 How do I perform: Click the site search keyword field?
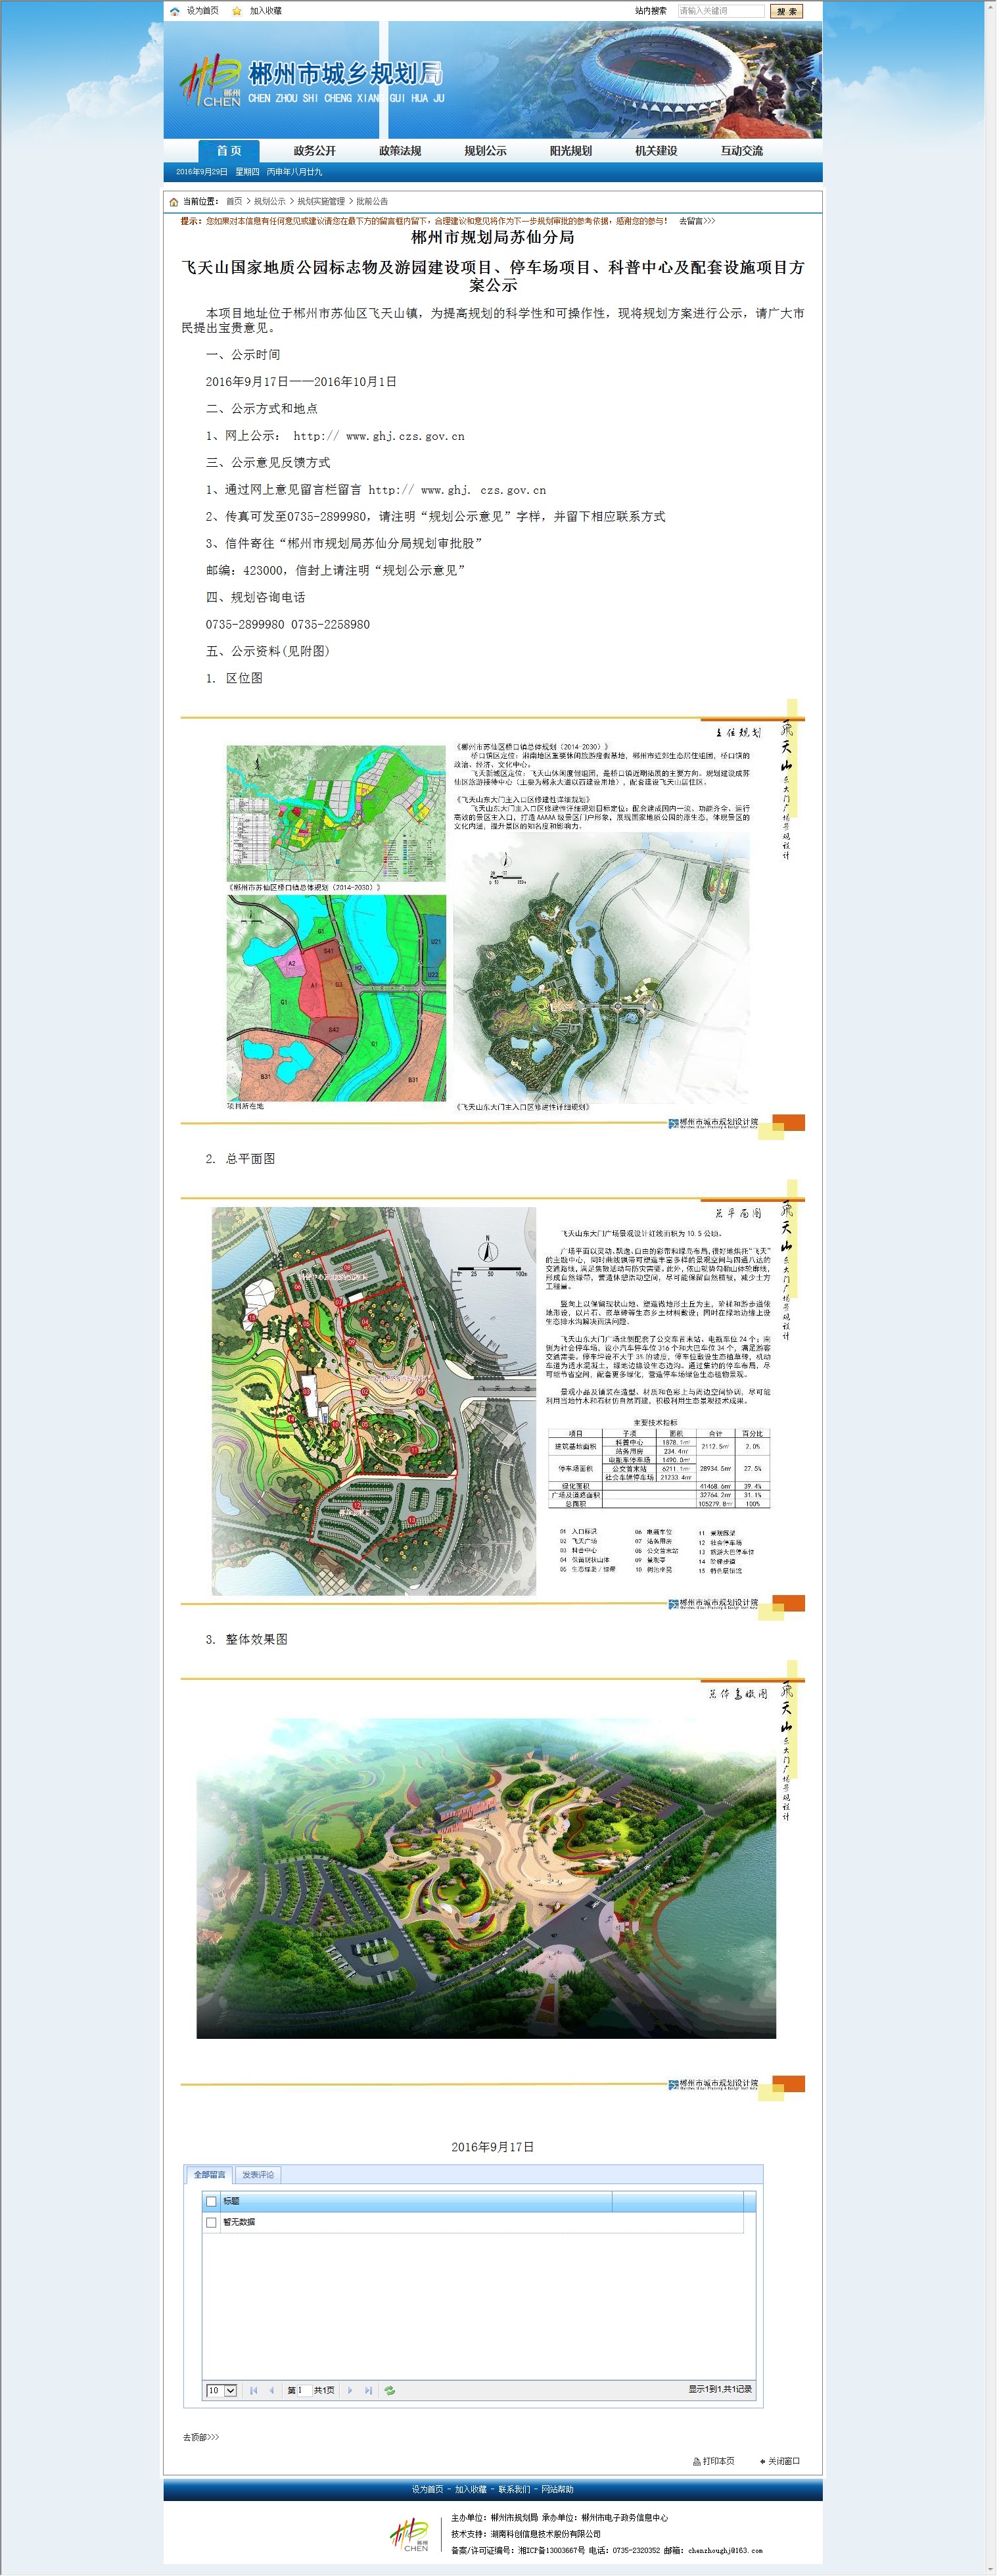click(720, 11)
